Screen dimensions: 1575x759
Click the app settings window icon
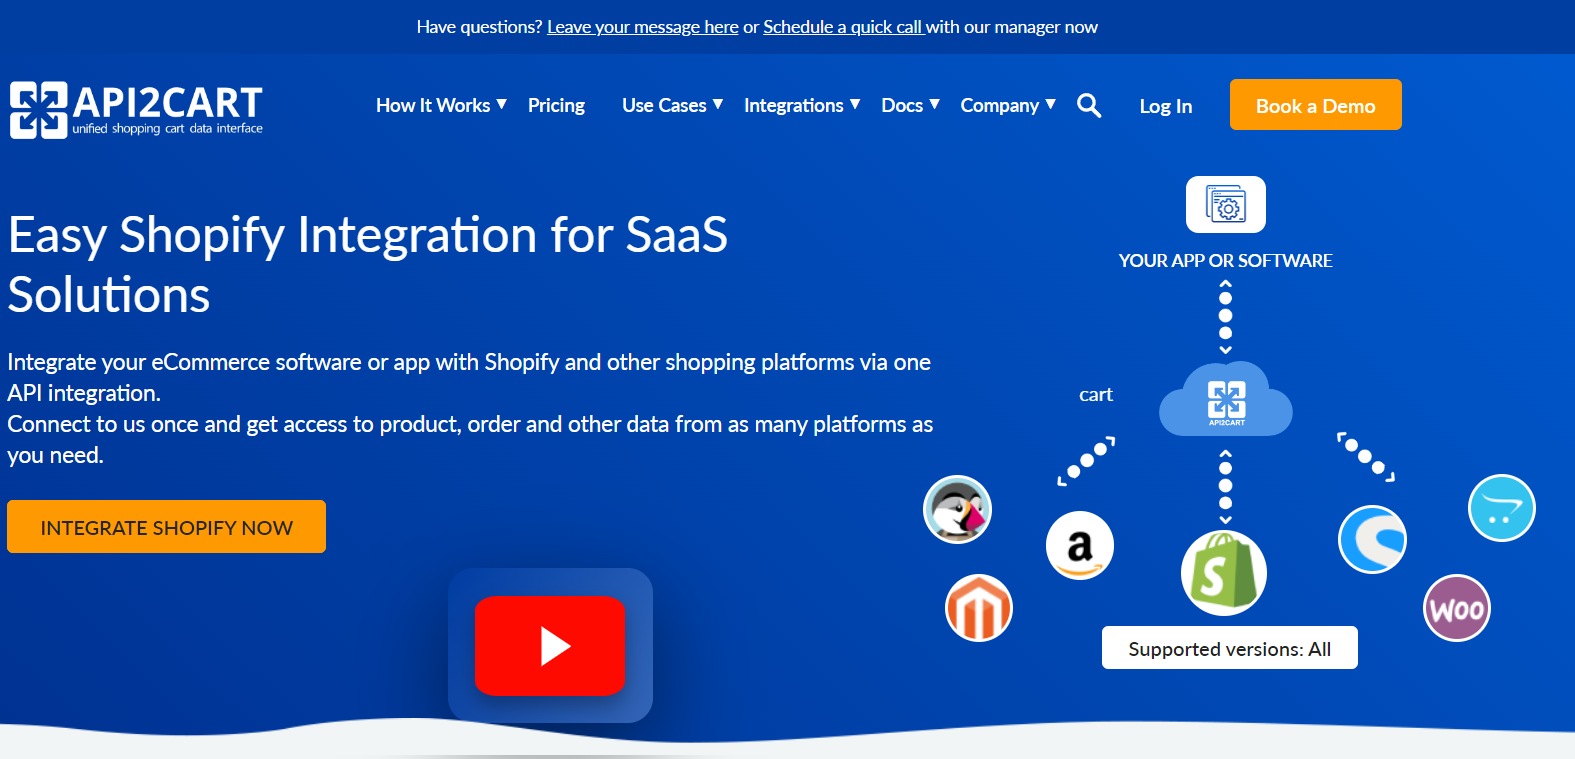point(1226,204)
